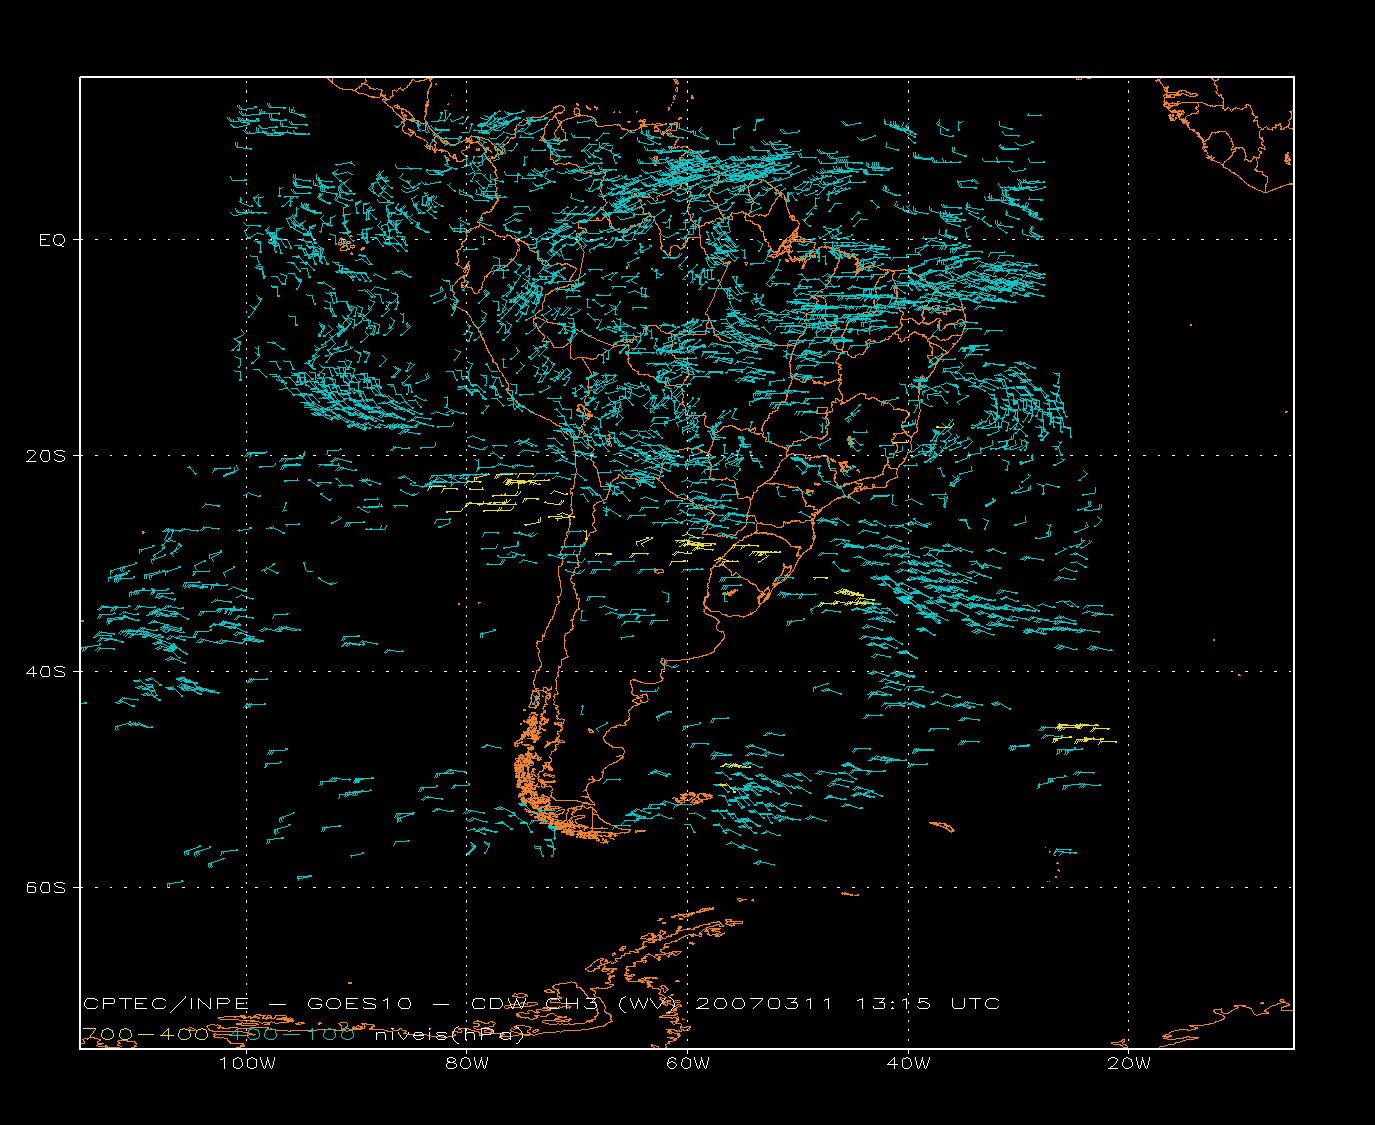Click the '100W' longitude label

coord(247,1063)
